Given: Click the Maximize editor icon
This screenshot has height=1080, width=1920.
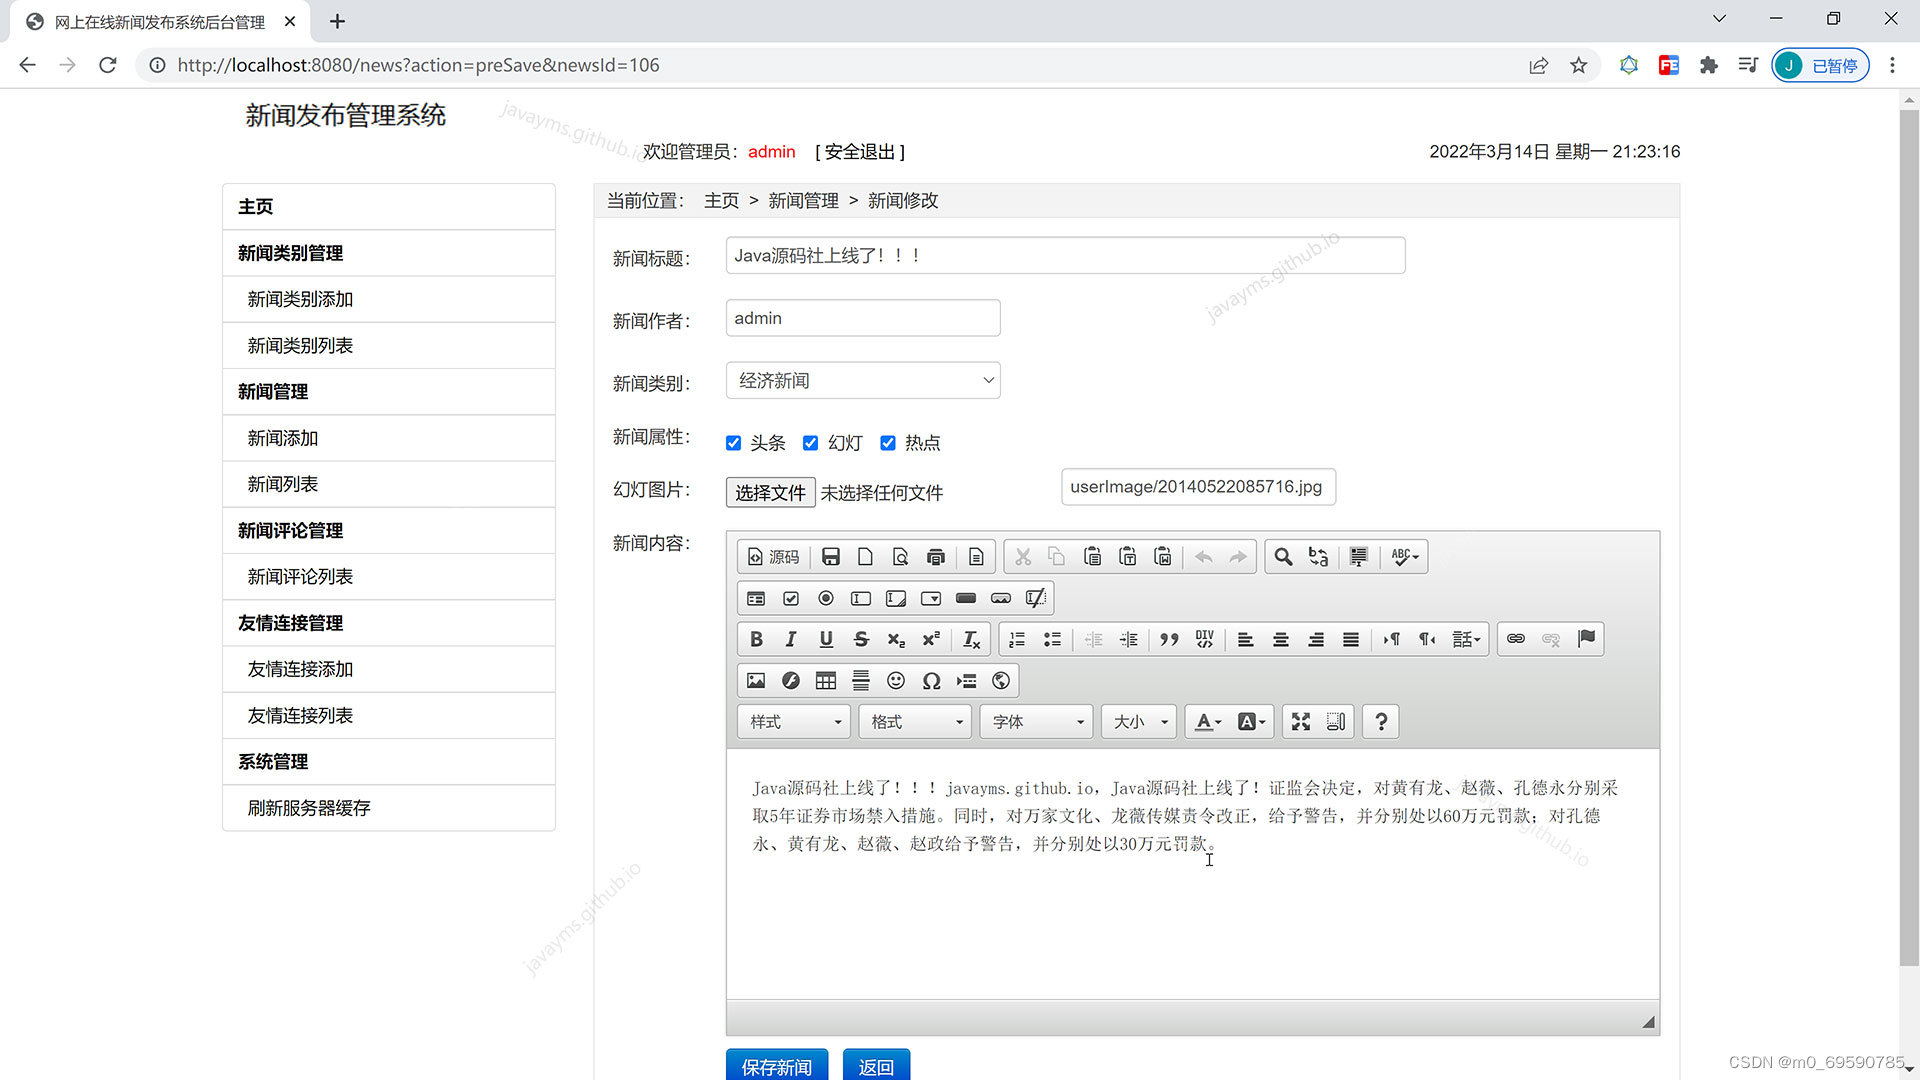Looking at the screenshot, I should pos(1300,722).
